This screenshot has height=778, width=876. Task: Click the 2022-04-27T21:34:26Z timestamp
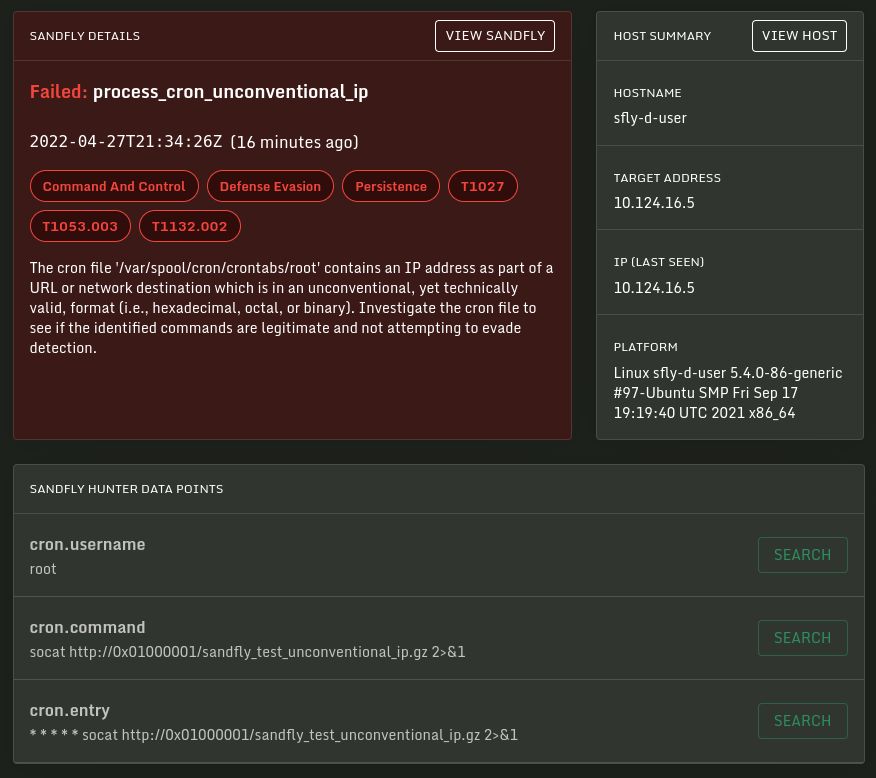coord(126,142)
